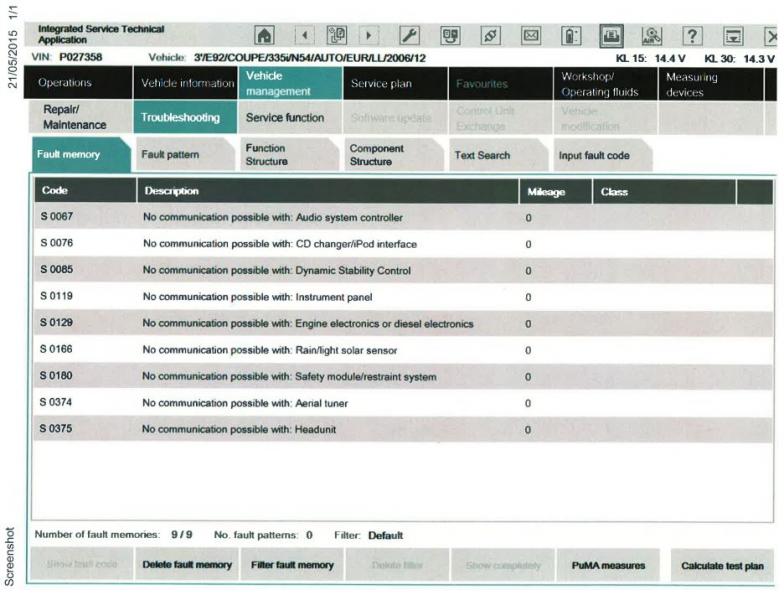Viewport: 784px width, 600px height.
Task: Click the Delete fault memory button
Action: tap(187, 565)
